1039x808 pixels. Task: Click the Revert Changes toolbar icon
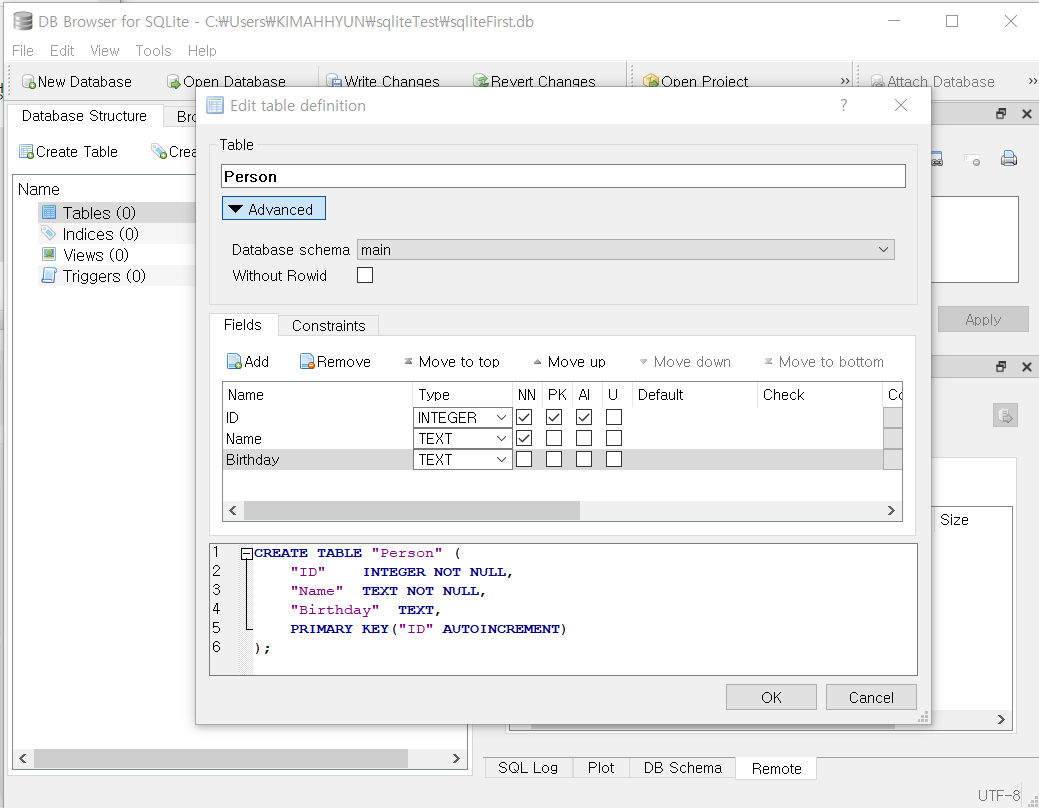point(480,82)
